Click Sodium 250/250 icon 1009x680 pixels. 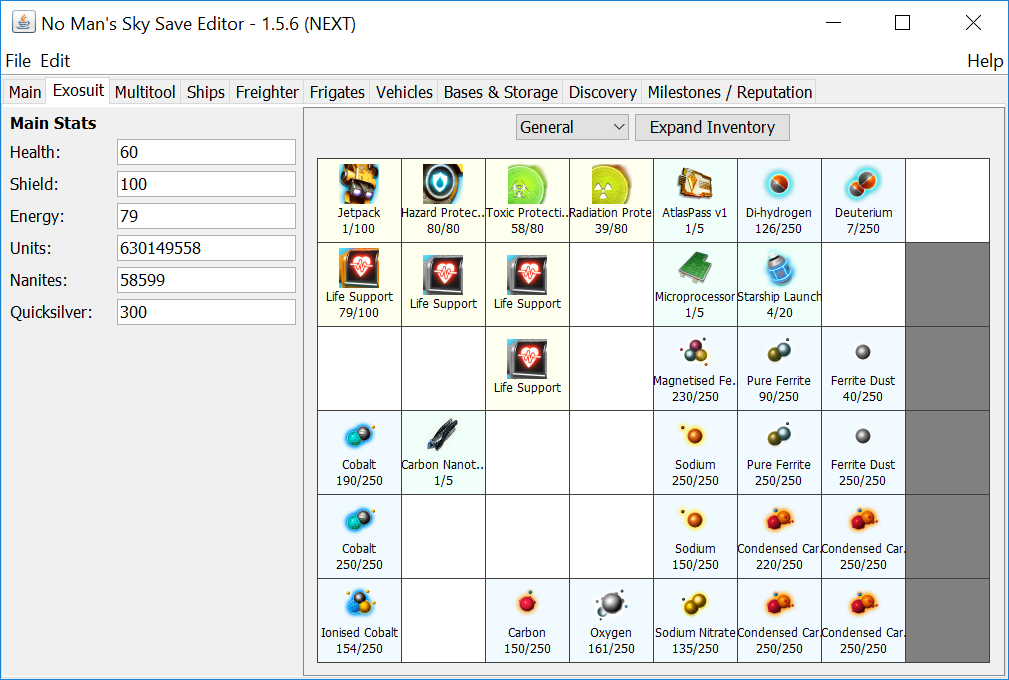(x=695, y=436)
